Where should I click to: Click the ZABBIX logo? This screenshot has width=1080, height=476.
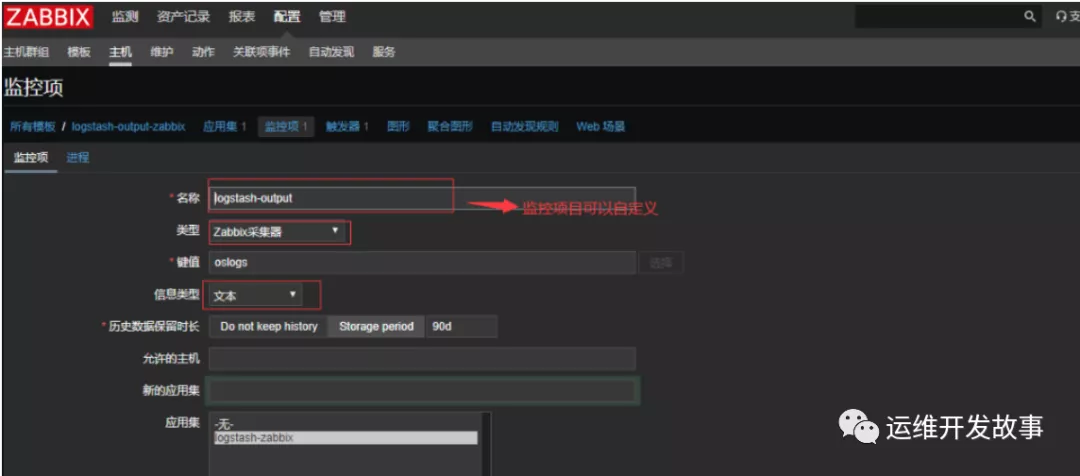point(48,17)
